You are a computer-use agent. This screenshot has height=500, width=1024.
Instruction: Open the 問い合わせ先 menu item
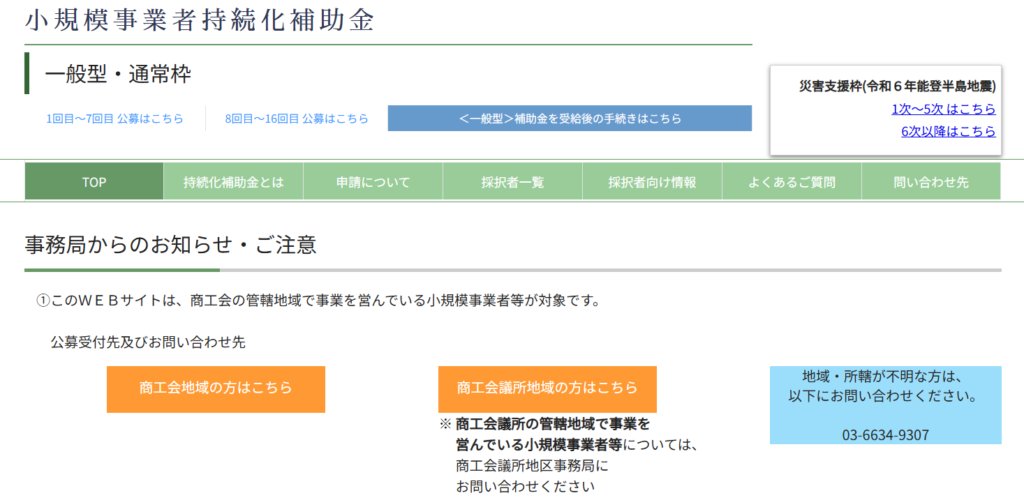pyautogui.click(x=930, y=182)
